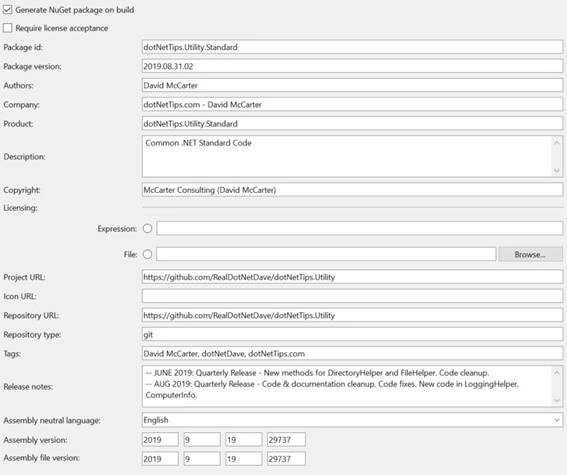Click the Package id label

coord(23,47)
